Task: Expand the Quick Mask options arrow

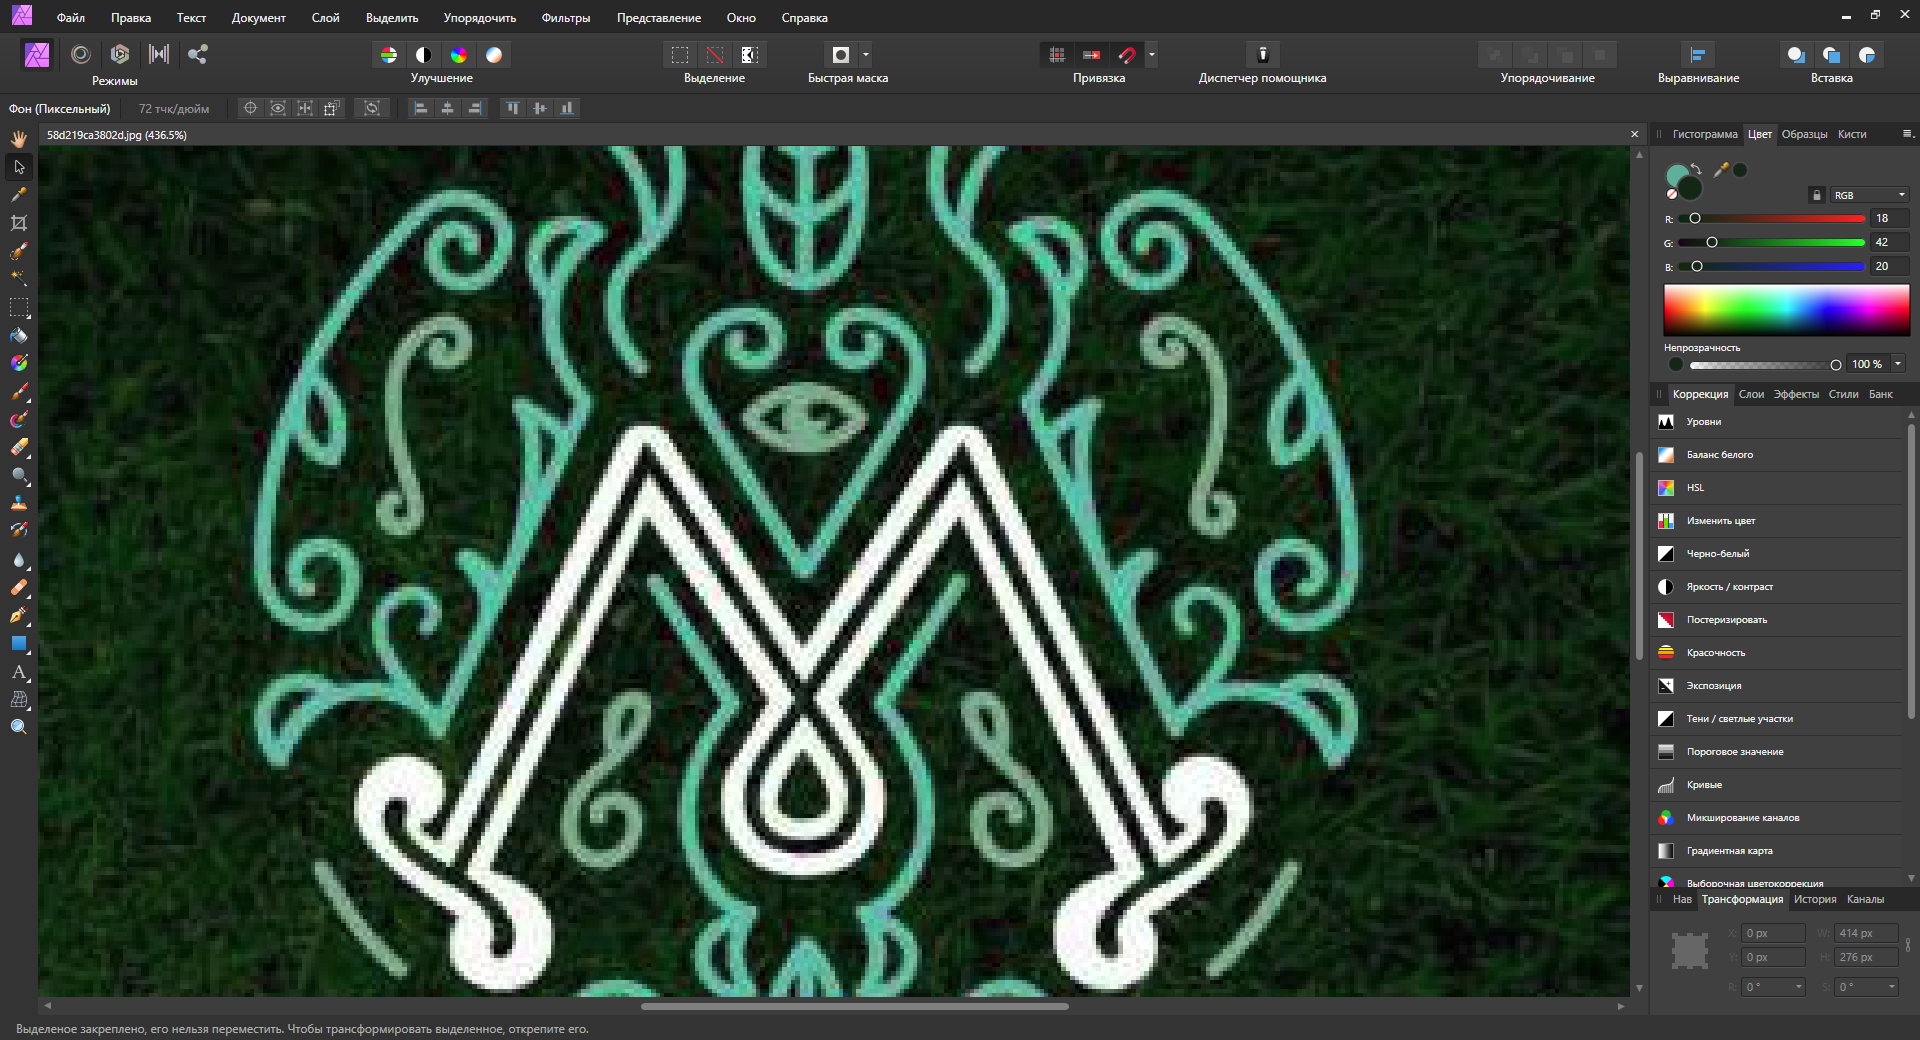Action: [866, 55]
